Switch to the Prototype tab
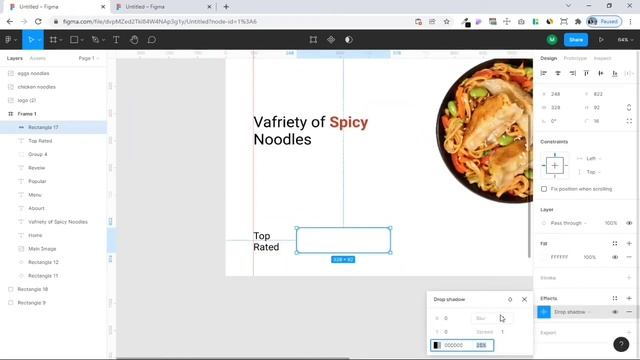Image resolution: width=640 pixels, height=360 pixels. pos(575,58)
